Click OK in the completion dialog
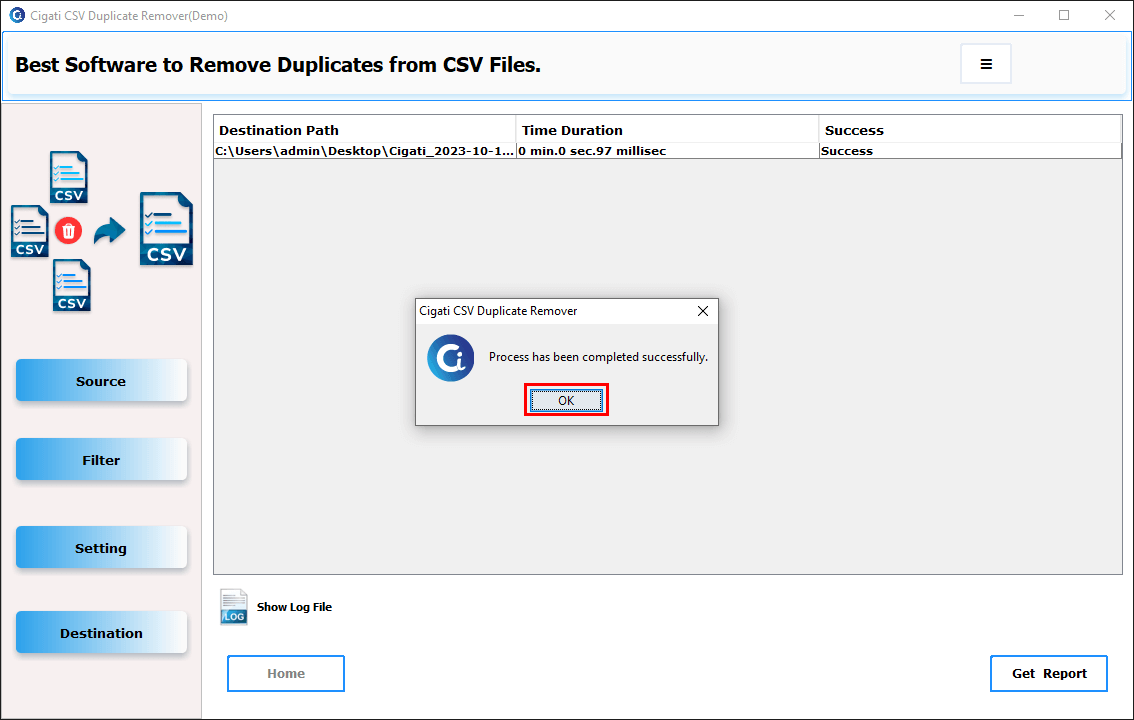This screenshot has height=720, width=1134. (566, 400)
